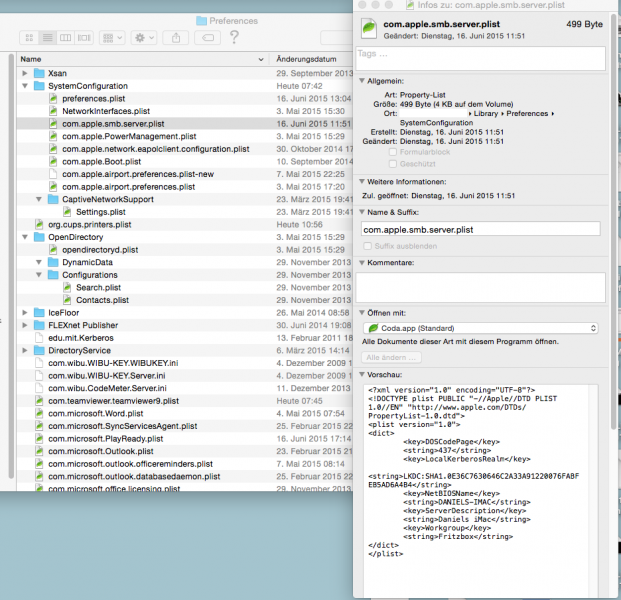Switch Finder to icon view
Screen dimensions: 621x600
coord(29,38)
